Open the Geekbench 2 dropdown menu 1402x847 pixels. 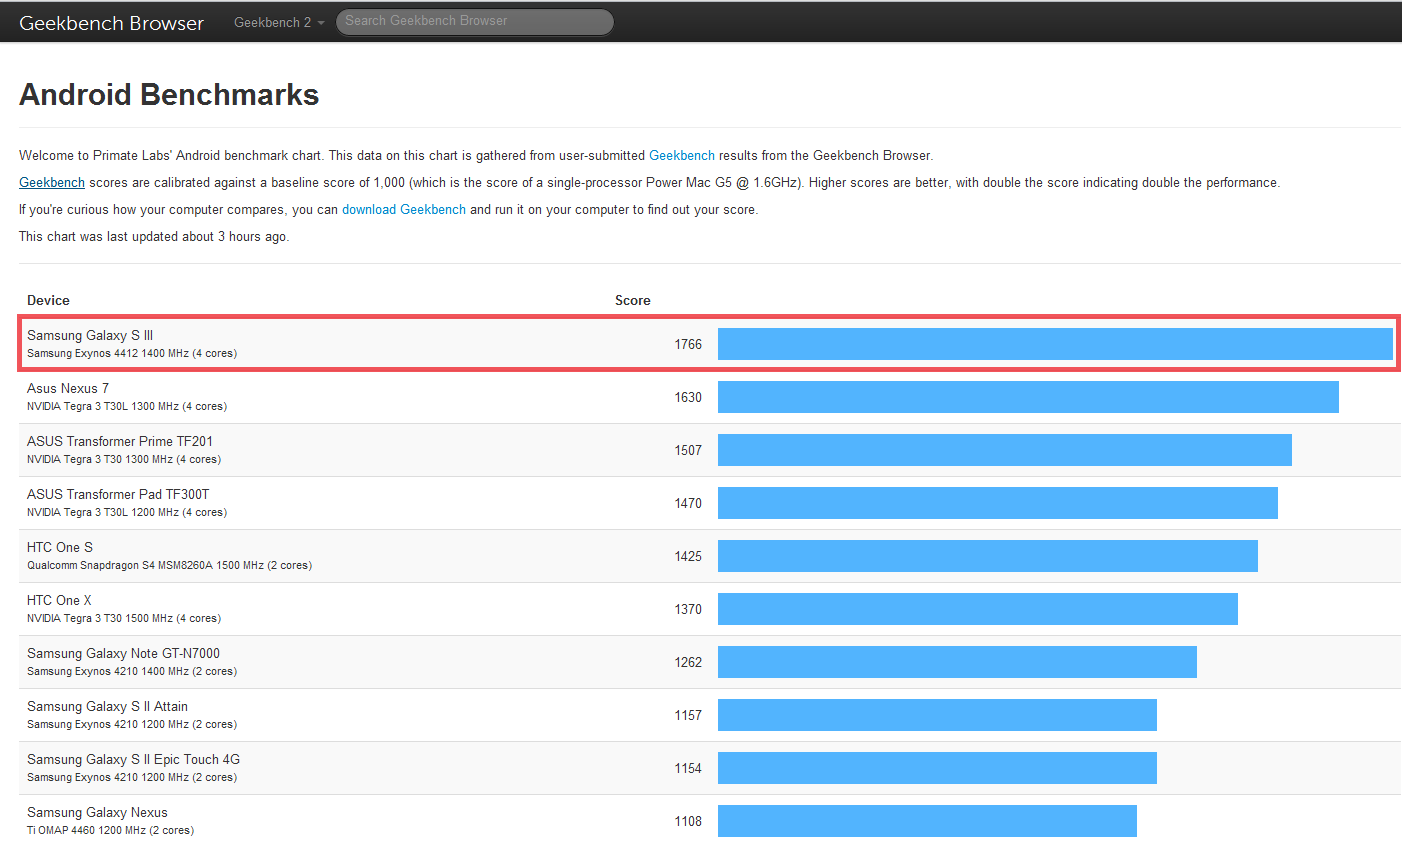pos(278,22)
